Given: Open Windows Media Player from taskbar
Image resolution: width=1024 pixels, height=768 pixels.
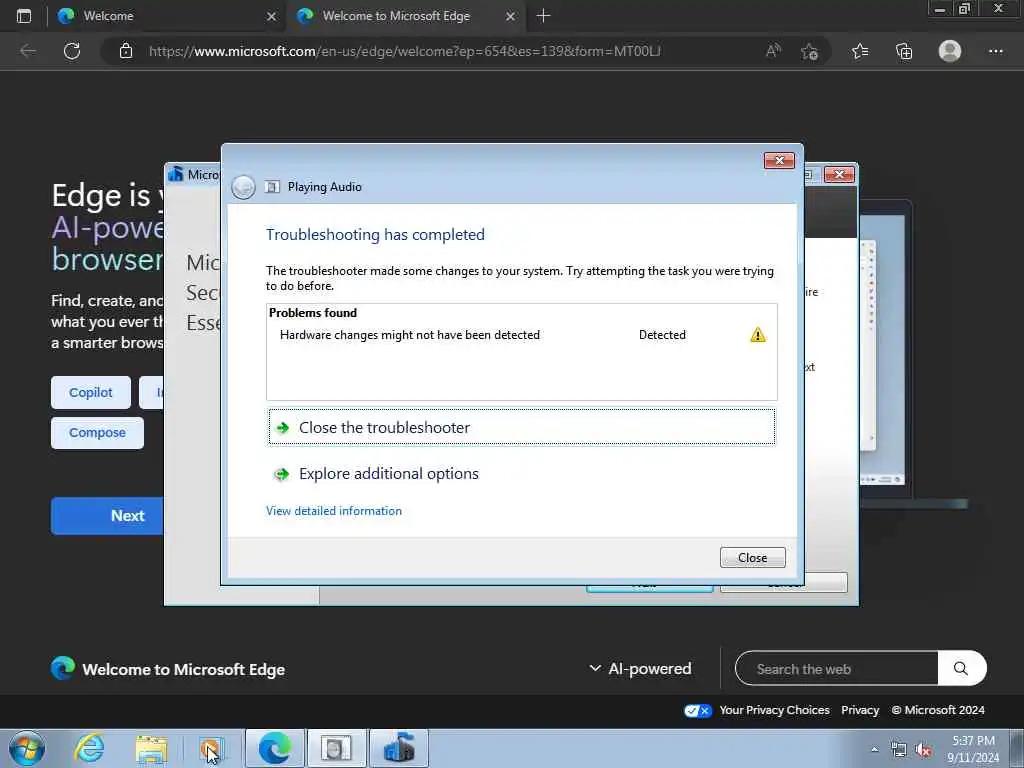Looking at the screenshot, I should (211, 749).
